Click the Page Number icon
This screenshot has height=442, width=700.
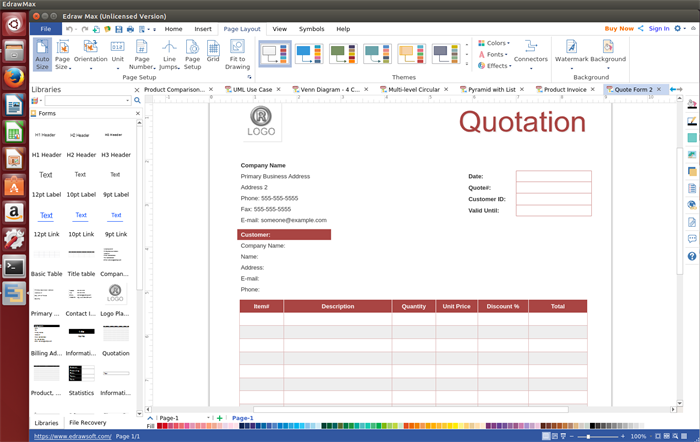click(x=142, y=55)
